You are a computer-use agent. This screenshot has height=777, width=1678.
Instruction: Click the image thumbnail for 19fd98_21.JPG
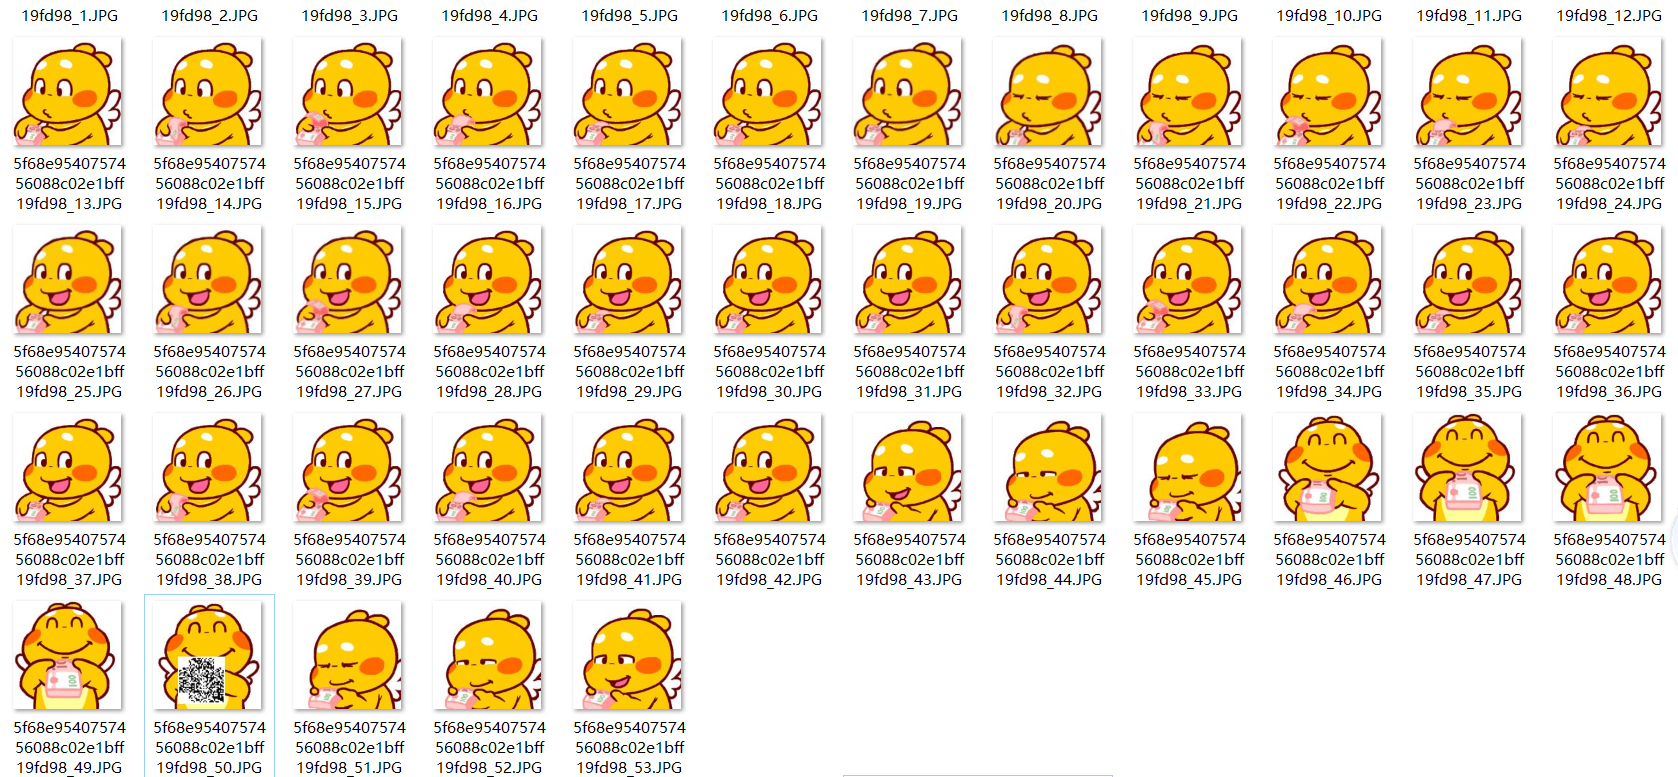tap(1188, 92)
